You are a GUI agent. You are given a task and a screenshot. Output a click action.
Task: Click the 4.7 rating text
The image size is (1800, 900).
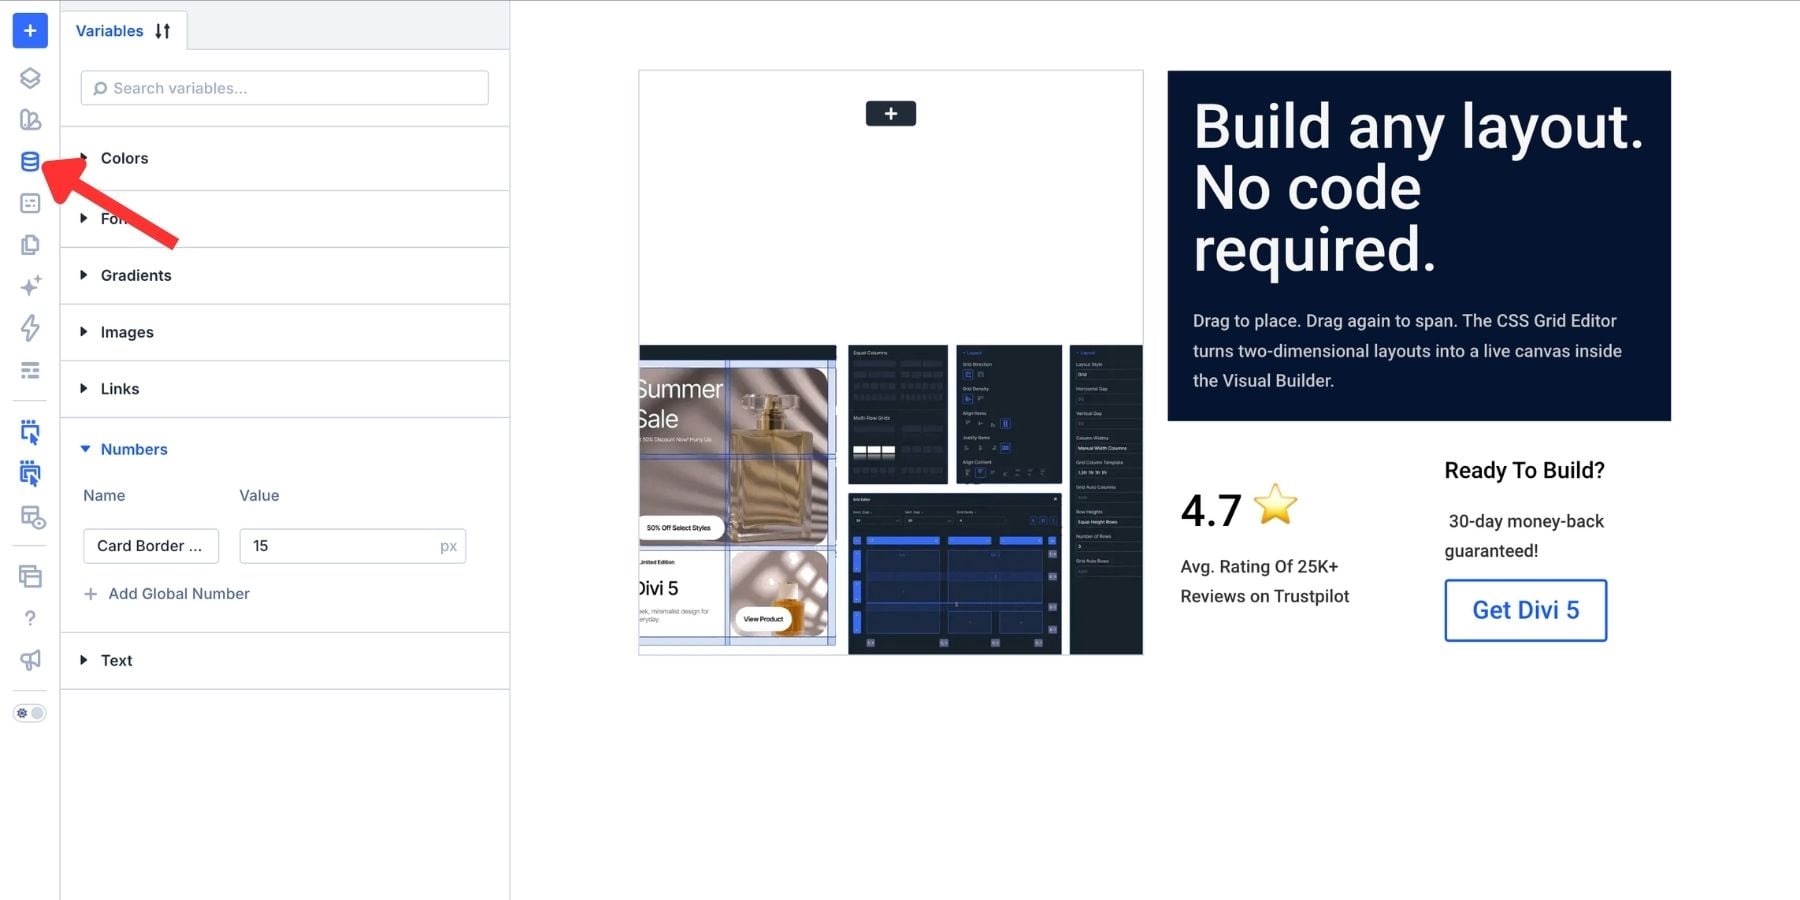1211,511
